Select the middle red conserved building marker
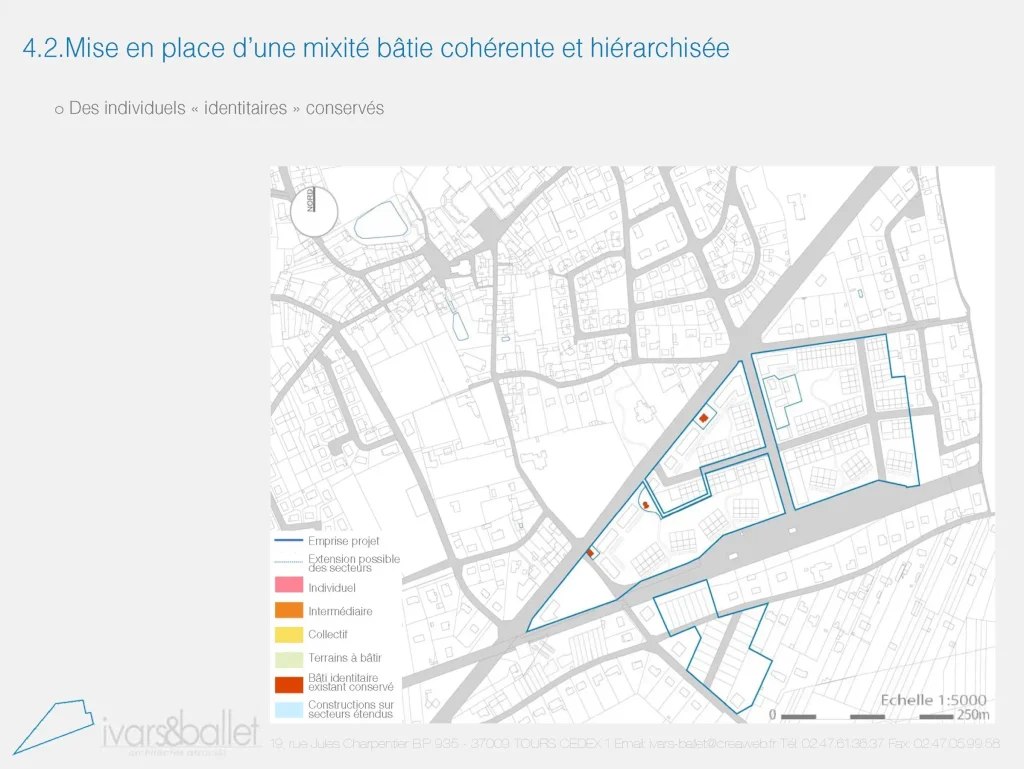This screenshot has height=769, width=1024. pyautogui.click(x=646, y=505)
